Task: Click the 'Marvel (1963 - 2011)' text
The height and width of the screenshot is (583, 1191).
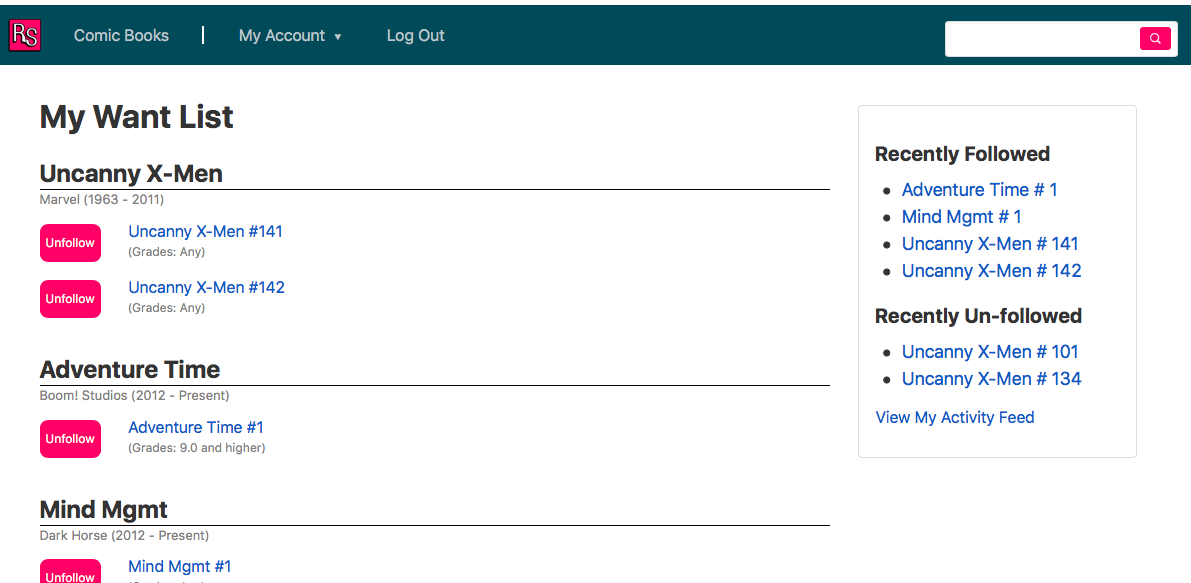Action: tap(102, 200)
